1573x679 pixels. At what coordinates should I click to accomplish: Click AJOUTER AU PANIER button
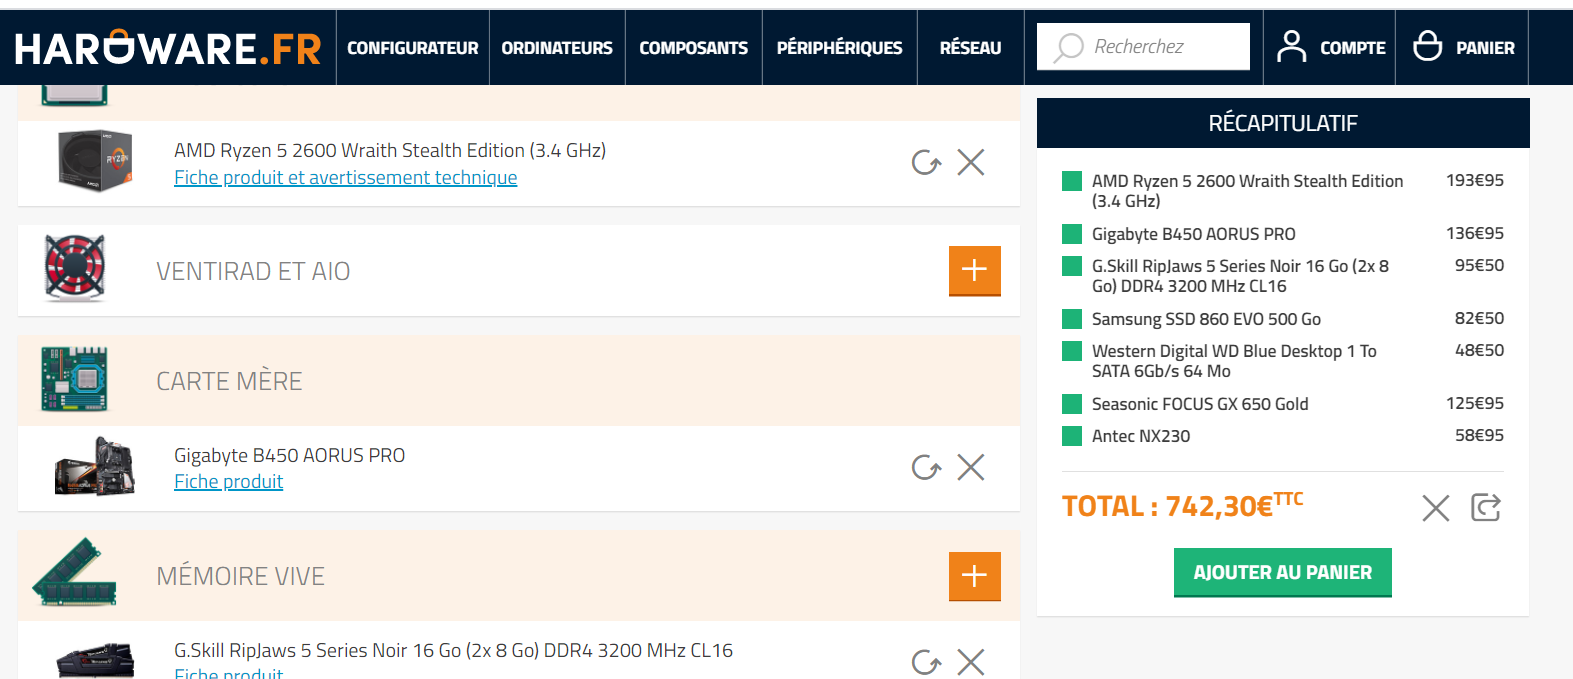click(x=1283, y=572)
